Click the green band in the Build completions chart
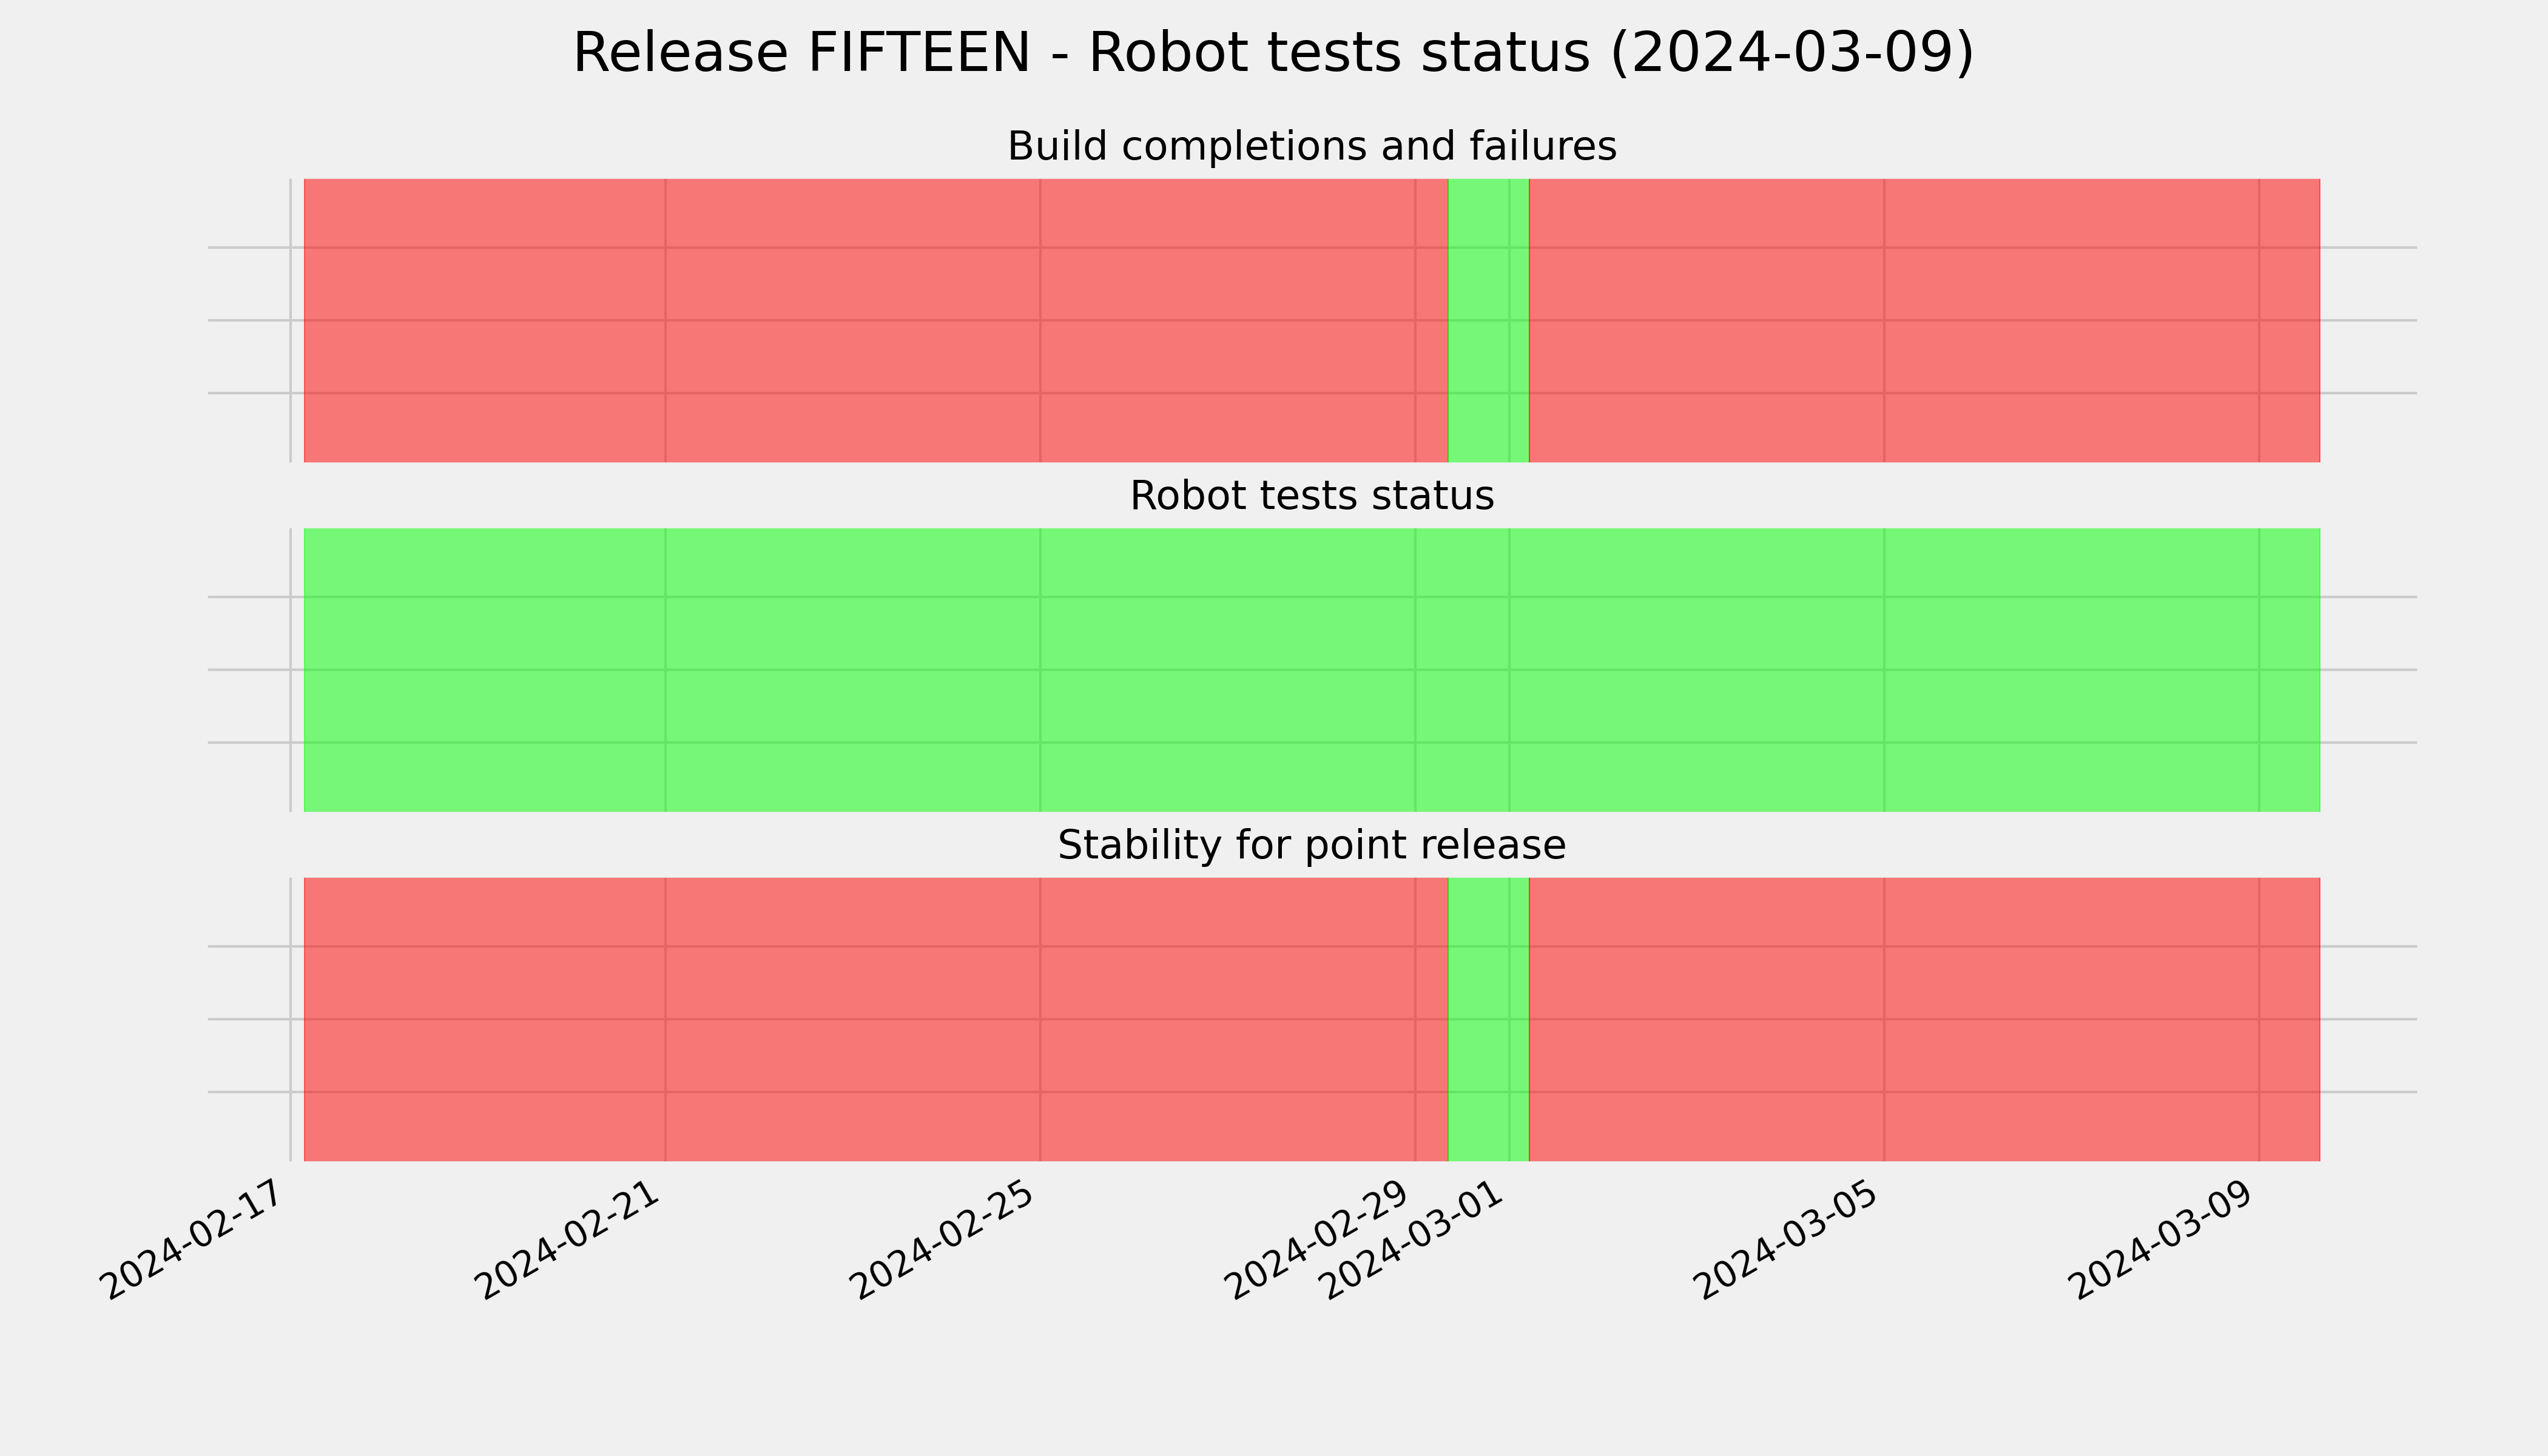The image size is (2548, 1456). 1488,320
